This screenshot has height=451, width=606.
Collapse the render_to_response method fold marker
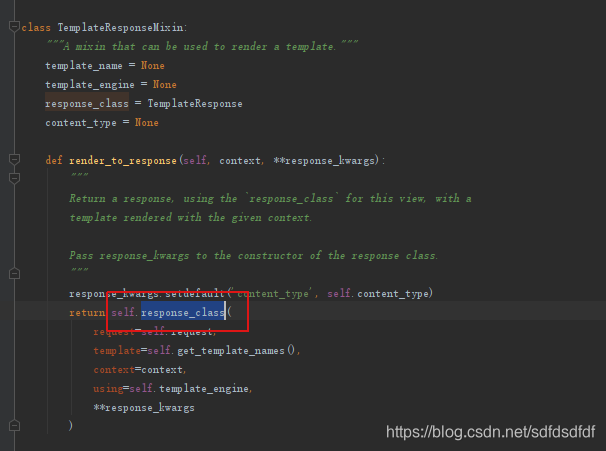tap(14, 160)
